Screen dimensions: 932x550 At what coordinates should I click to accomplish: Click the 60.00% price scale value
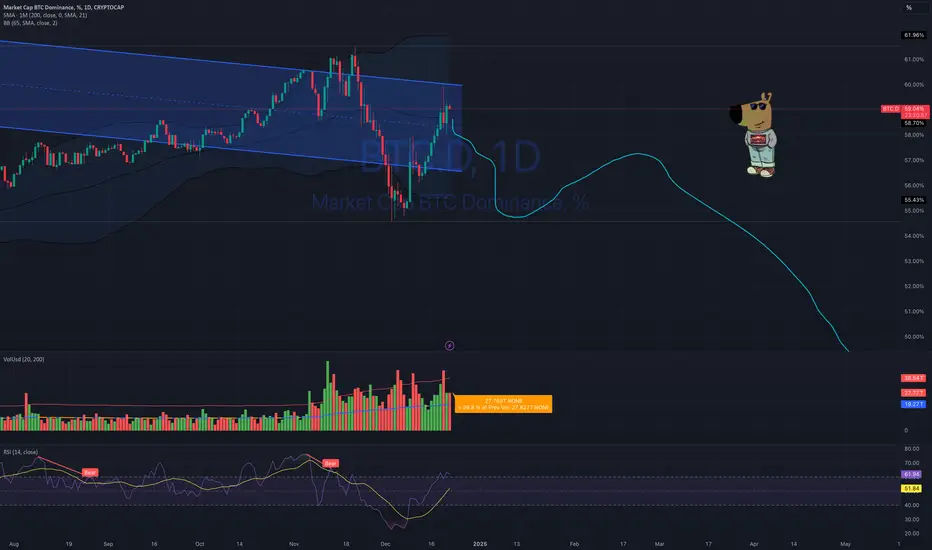pos(914,84)
